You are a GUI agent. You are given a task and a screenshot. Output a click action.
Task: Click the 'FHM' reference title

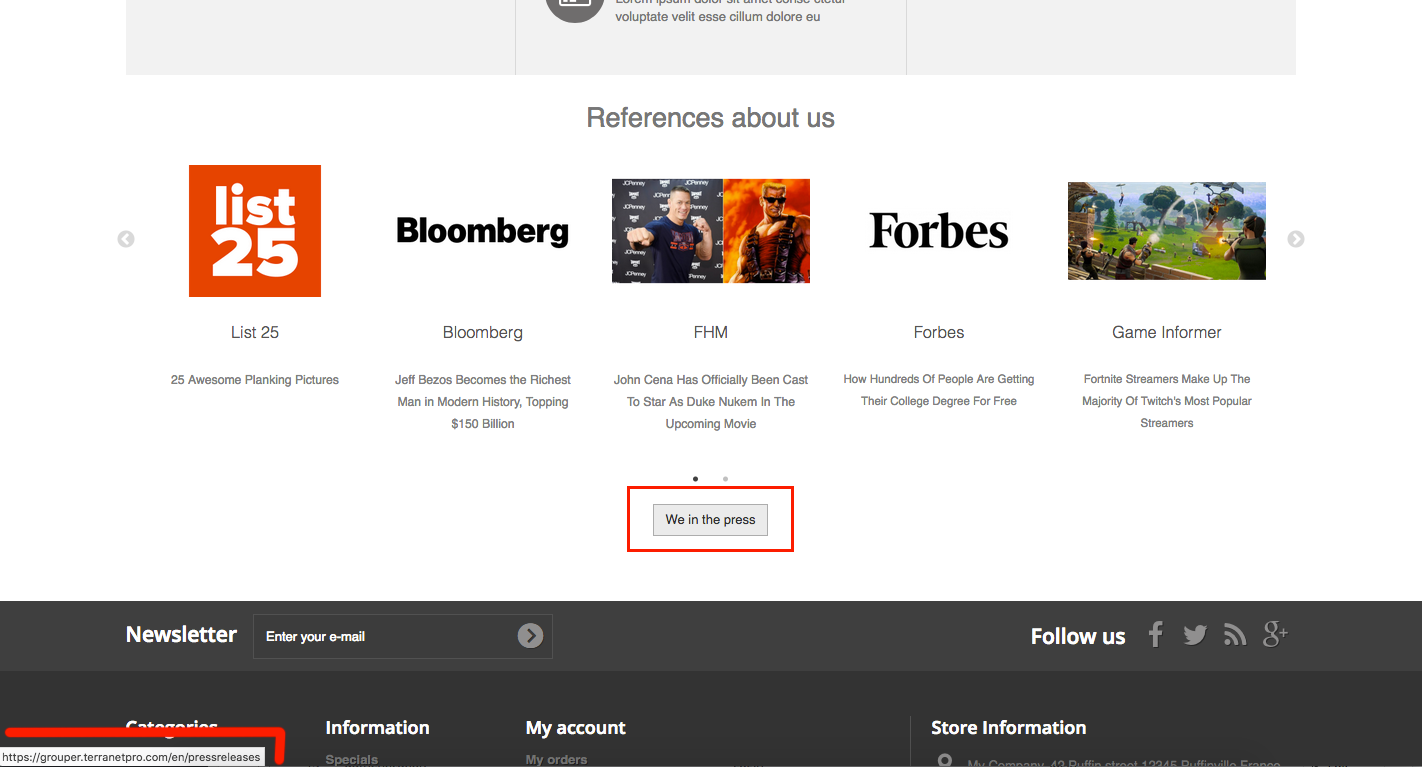pos(711,332)
